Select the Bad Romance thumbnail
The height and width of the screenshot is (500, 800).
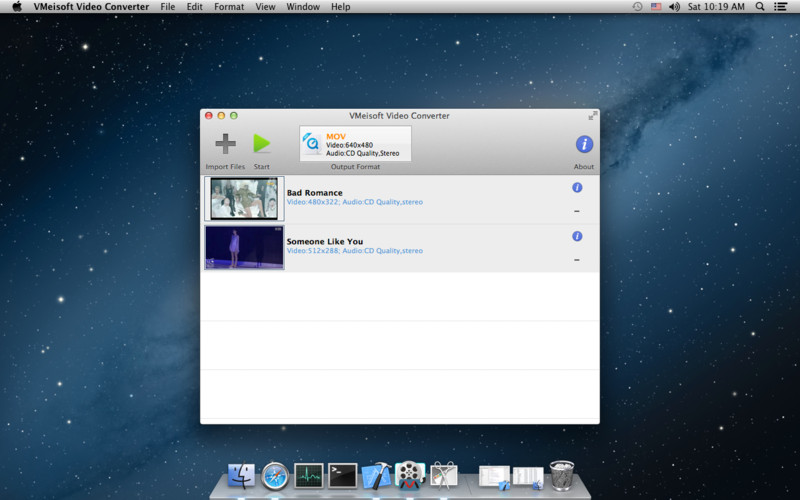tap(244, 198)
